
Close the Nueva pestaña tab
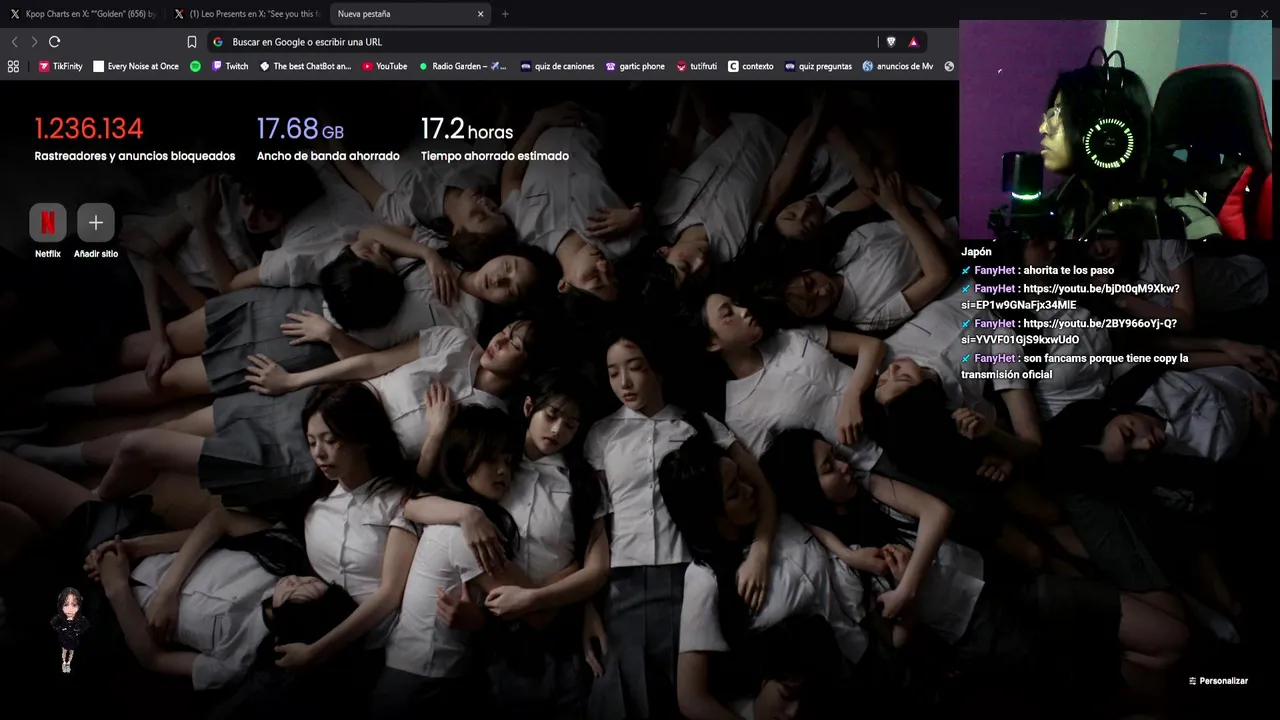coord(480,14)
